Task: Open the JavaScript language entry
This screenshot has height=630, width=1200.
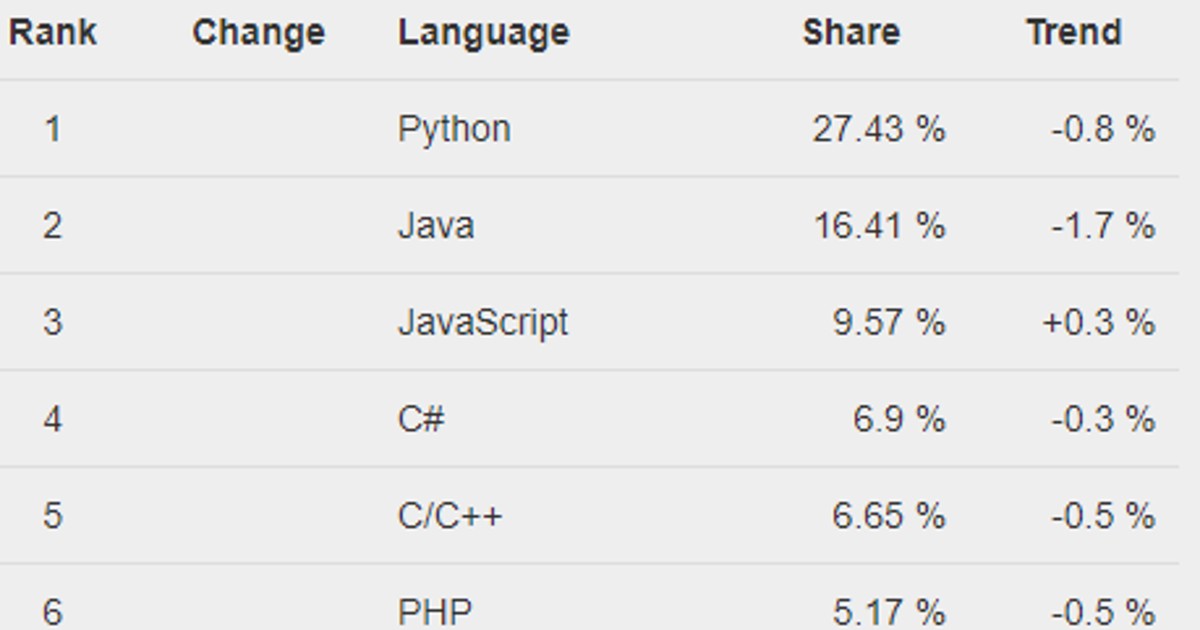Action: [483, 322]
